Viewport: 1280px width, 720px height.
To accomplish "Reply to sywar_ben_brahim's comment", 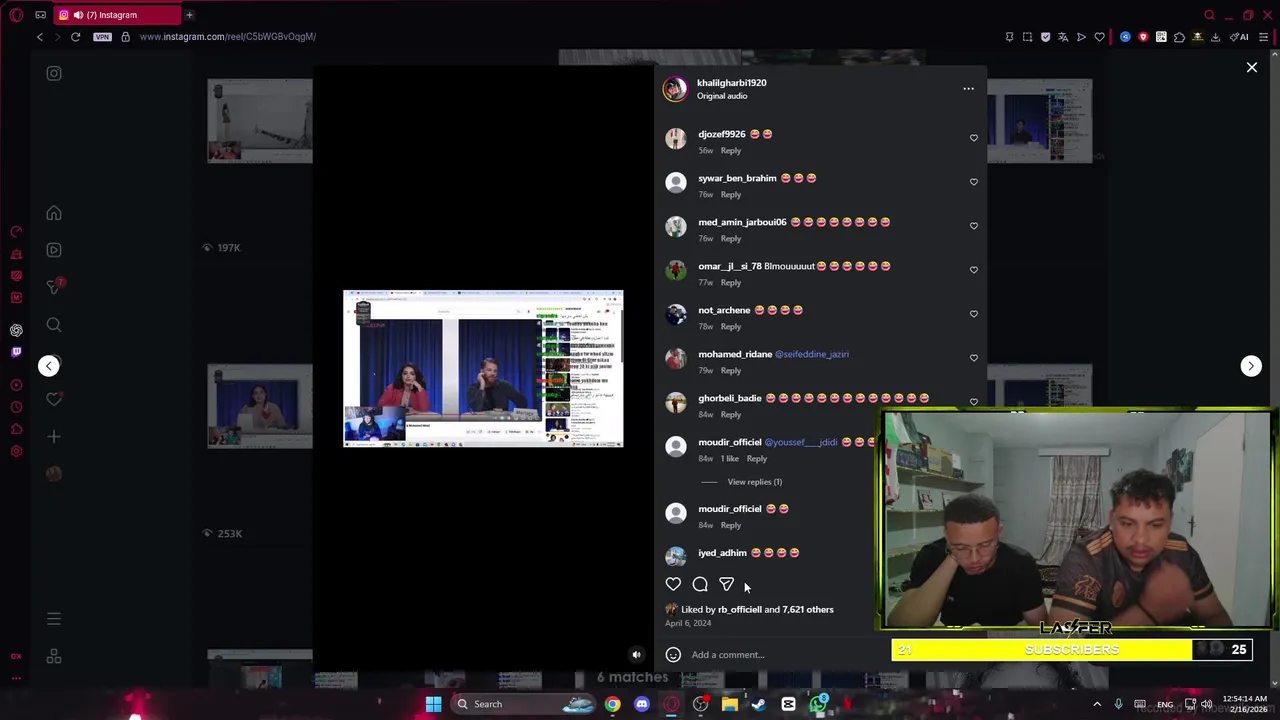I will pos(731,195).
